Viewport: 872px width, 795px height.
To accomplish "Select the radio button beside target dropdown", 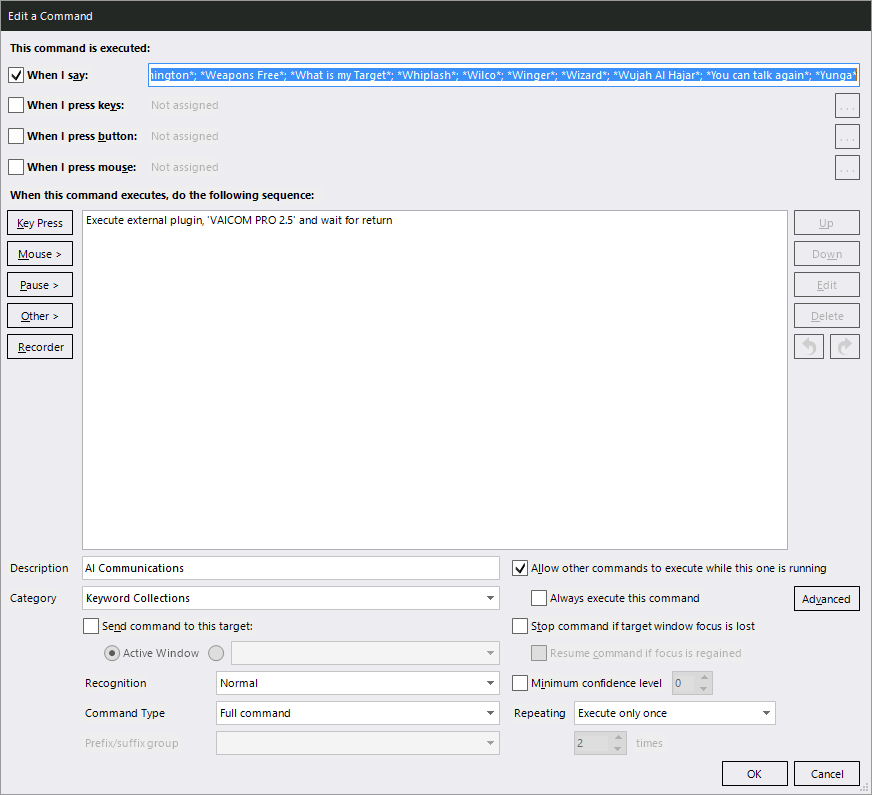I will (216, 653).
